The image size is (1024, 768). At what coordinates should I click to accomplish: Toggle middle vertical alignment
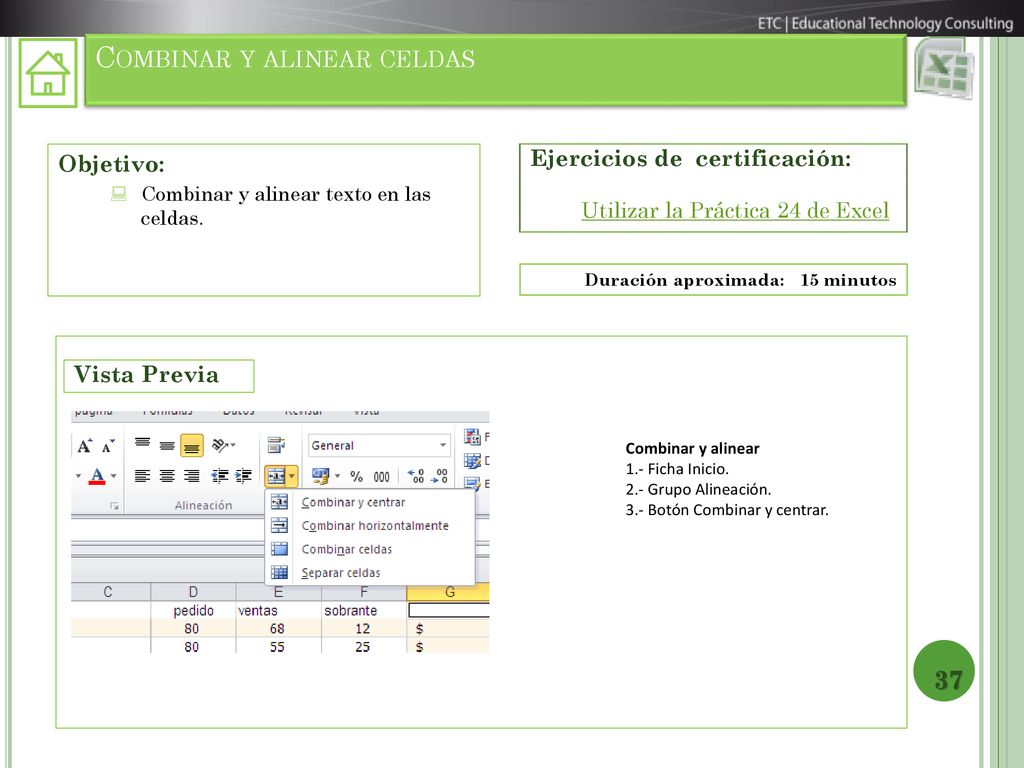click(x=167, y=445)
